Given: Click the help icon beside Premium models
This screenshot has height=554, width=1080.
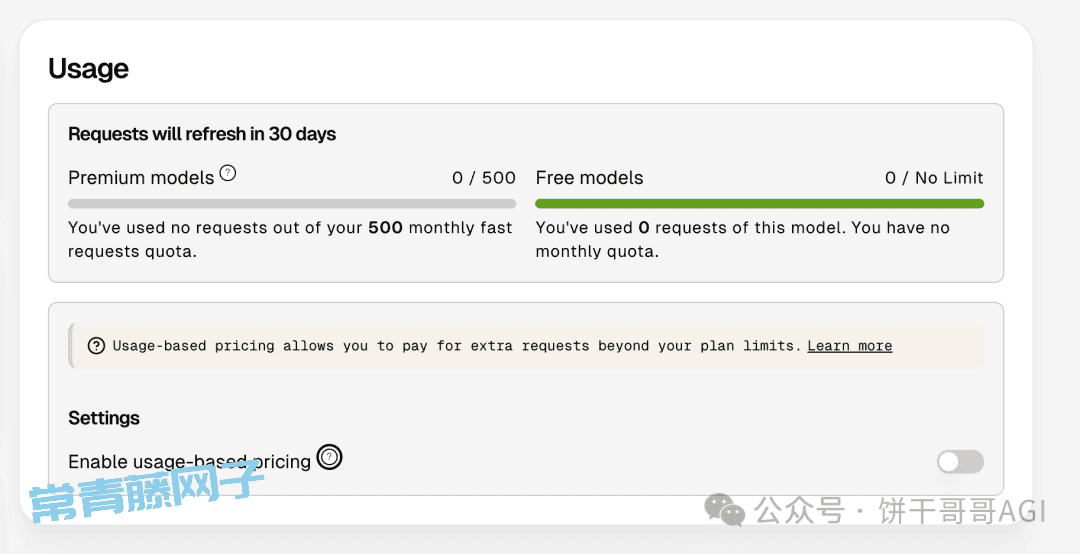Looking at the screenshot, I should click(x=228, y=173).
